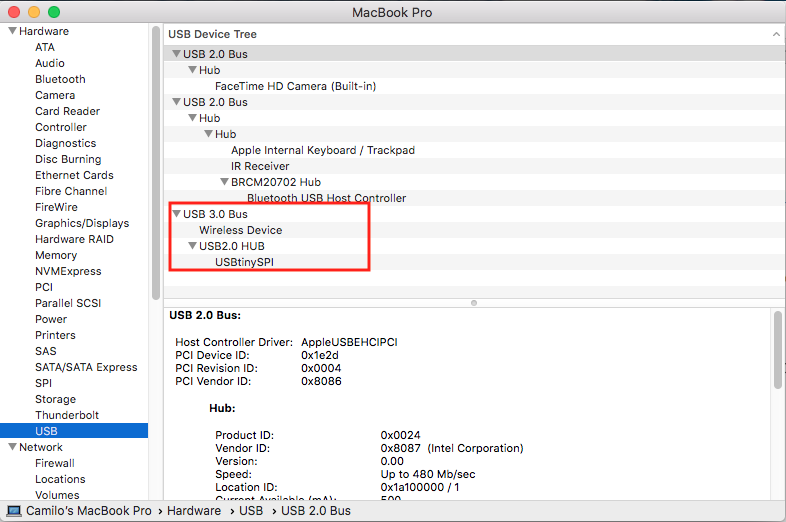
Task: Select Disc Burning entry
Action: pyautogui.click(x=68, y=159)
